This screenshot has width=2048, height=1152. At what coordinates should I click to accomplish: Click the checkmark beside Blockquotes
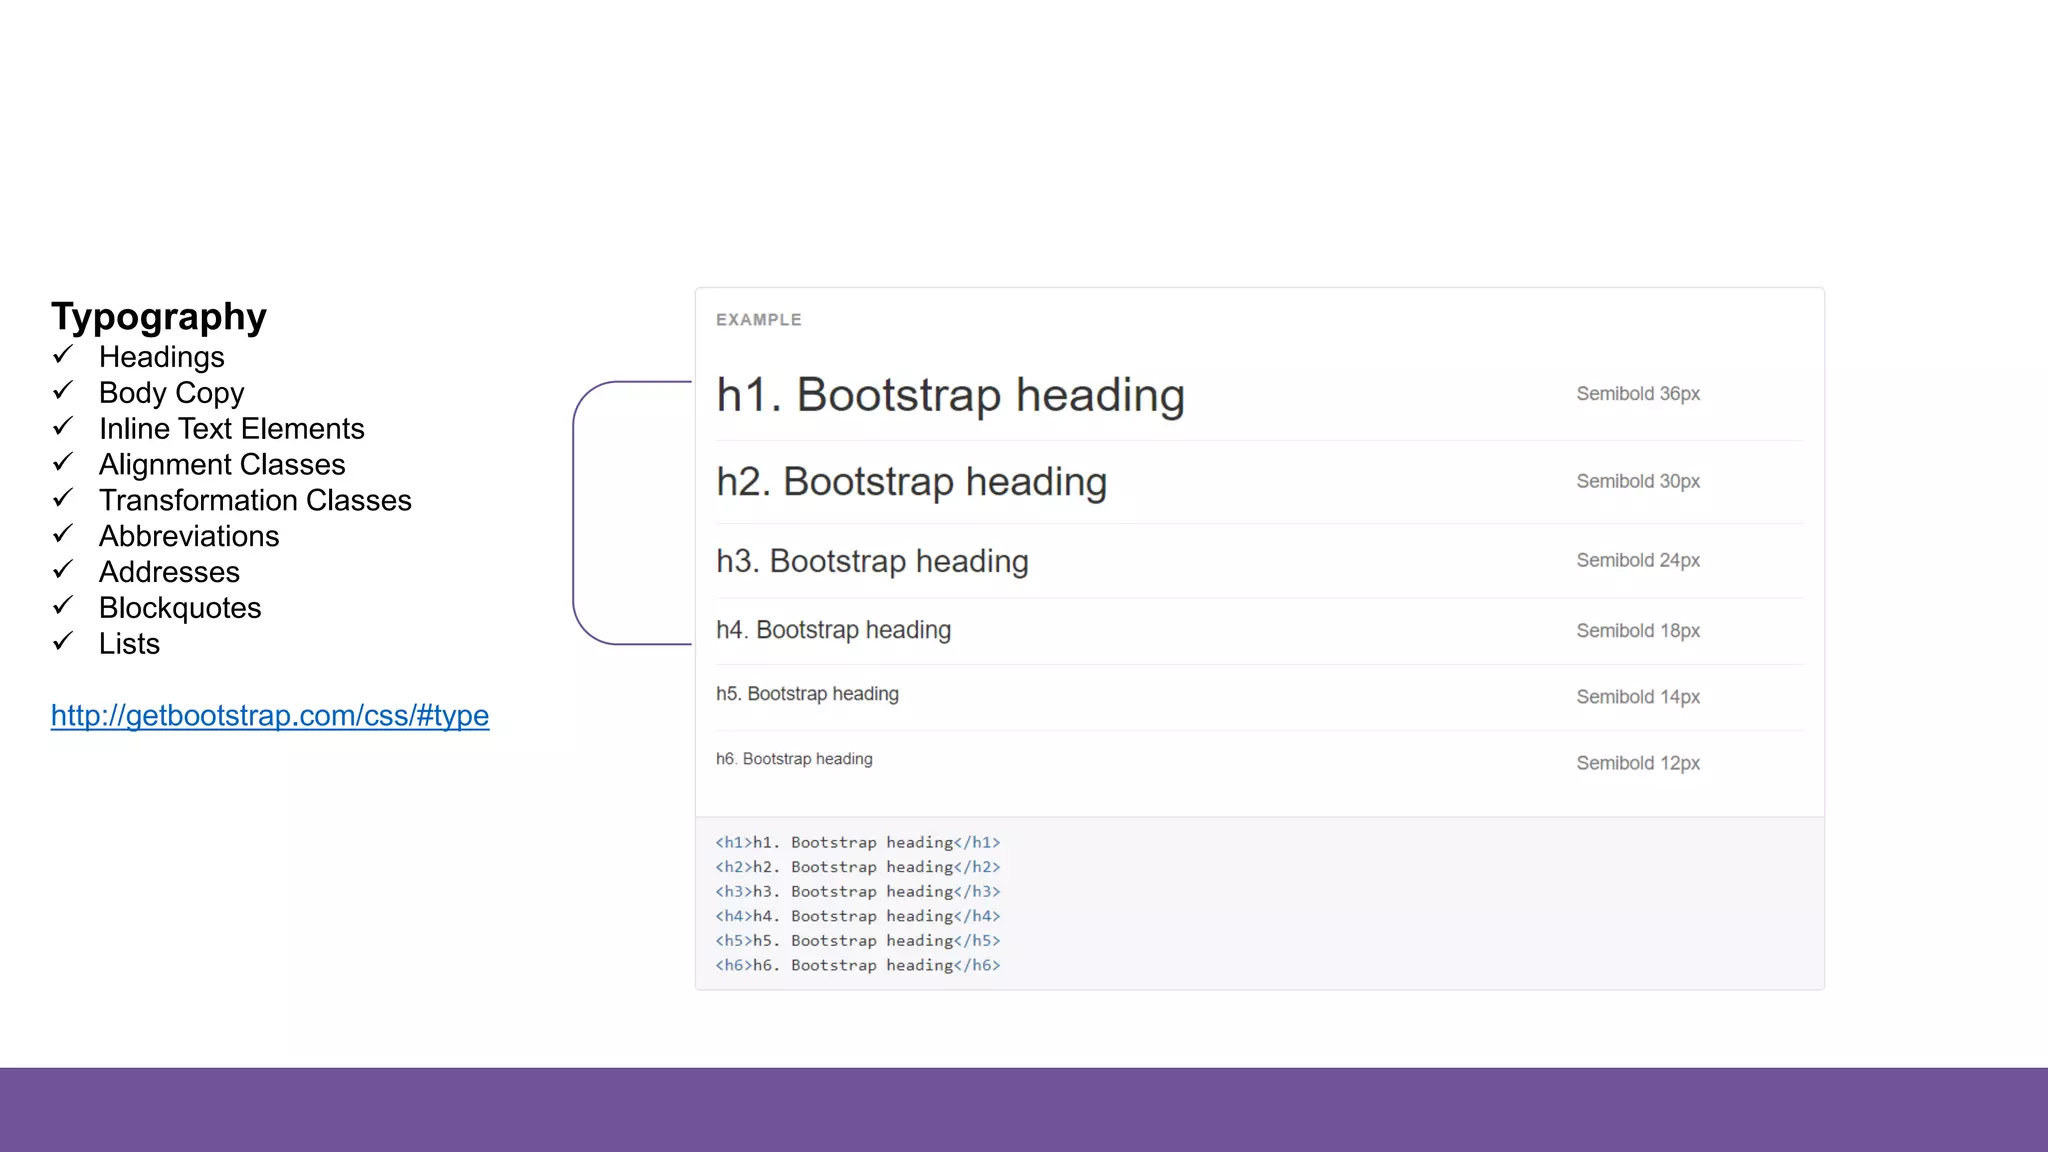pos(63,606)
